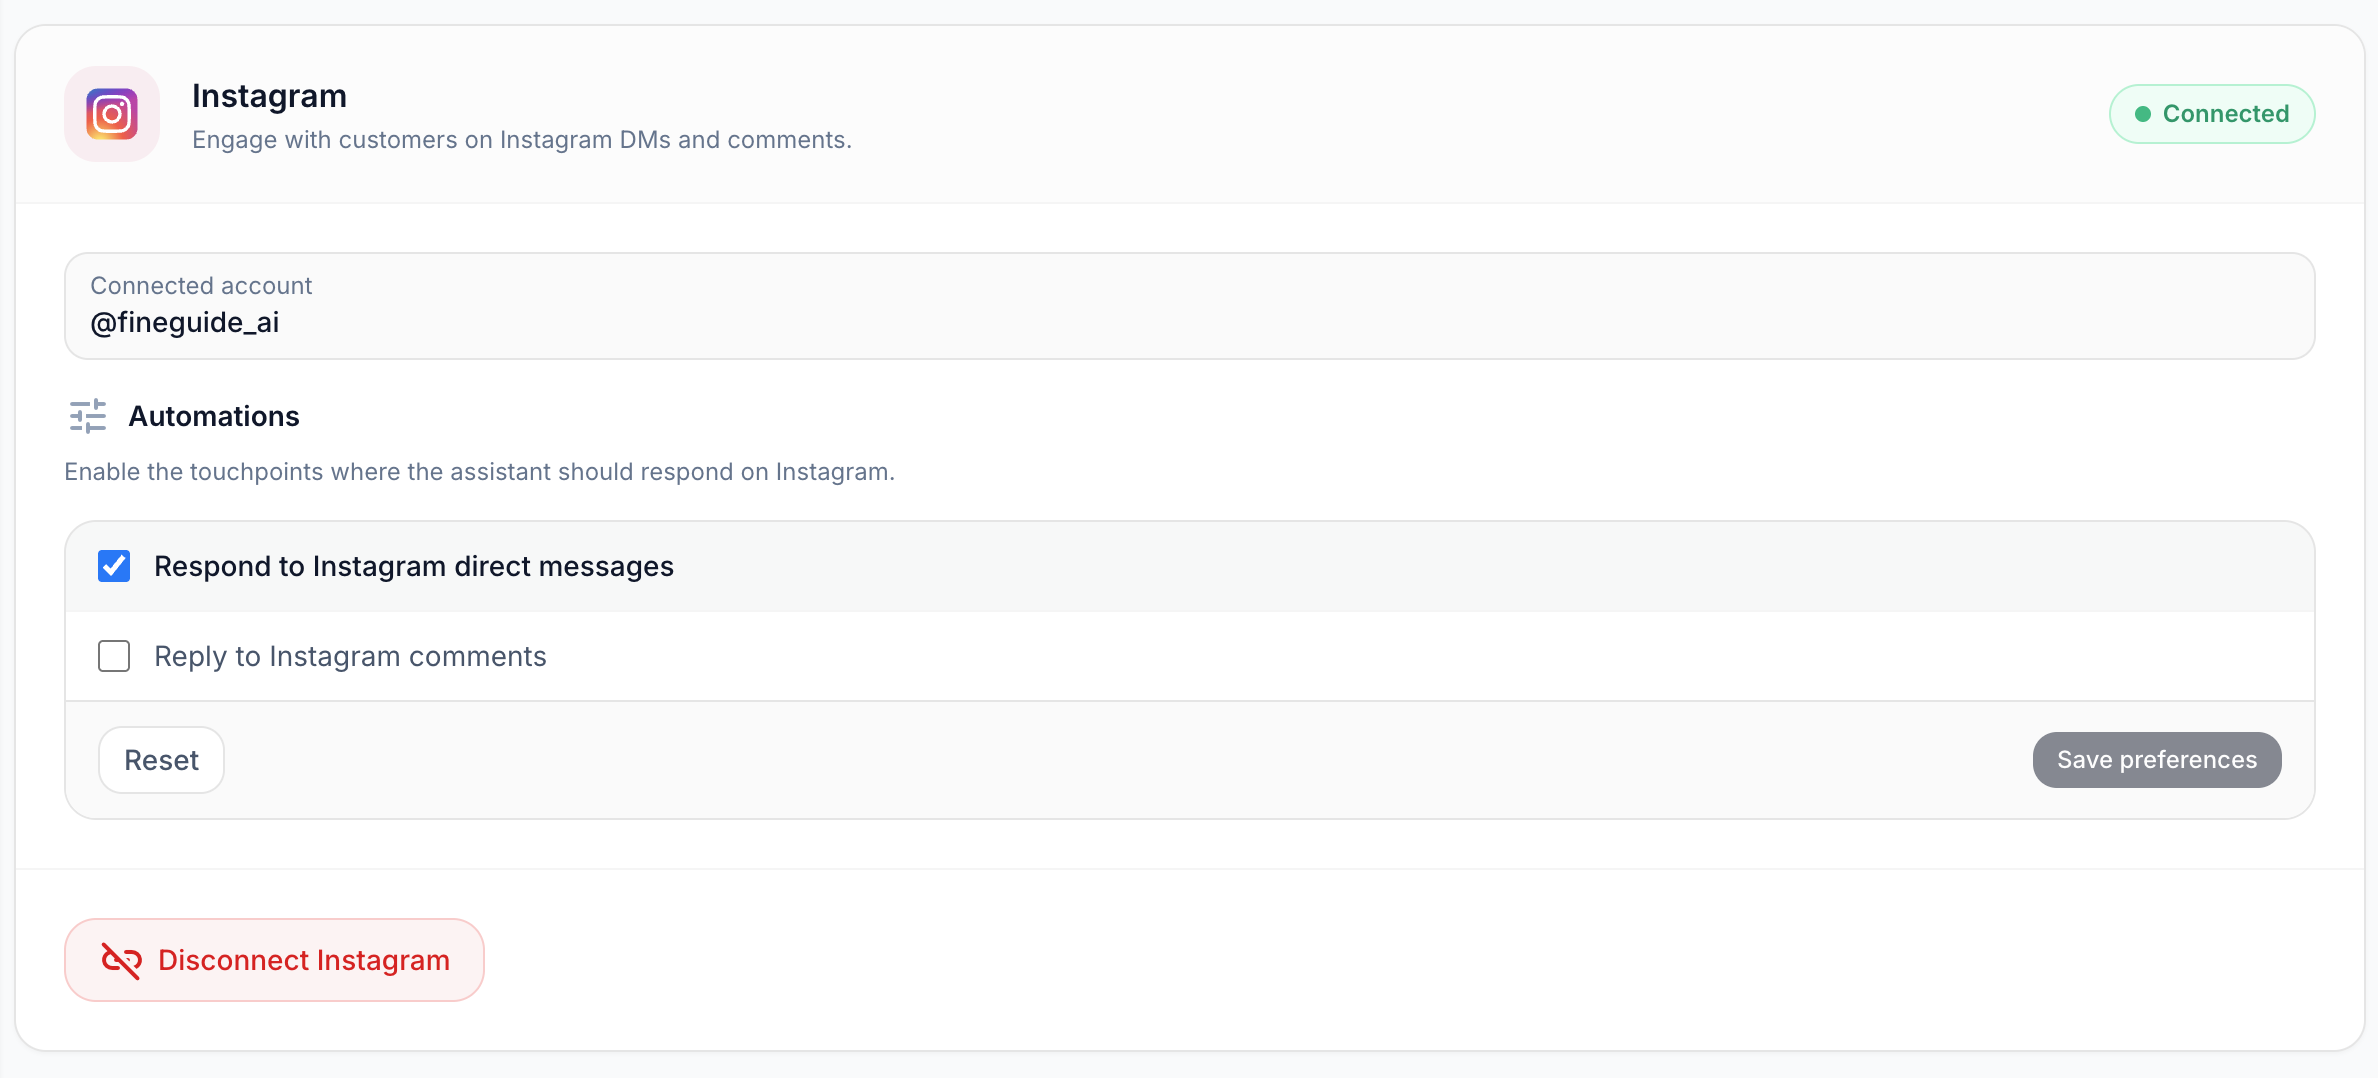Click the Disconnect Instagram red label text
This screenshot has height=1078, width=2378.
click(304, 960)
